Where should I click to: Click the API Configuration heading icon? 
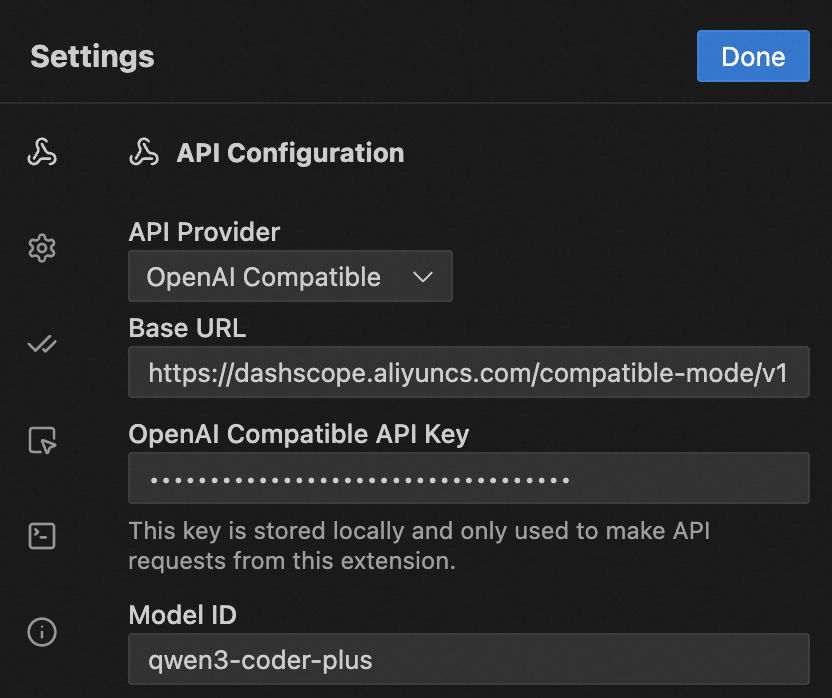[144, 152]
